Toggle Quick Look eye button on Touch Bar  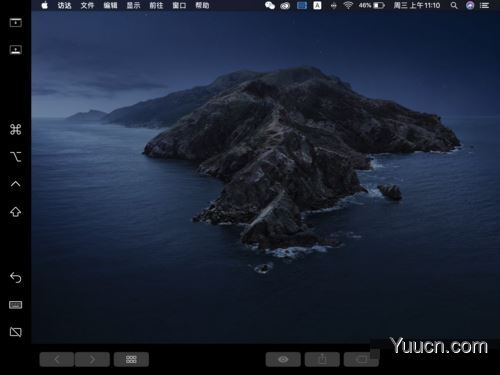(x=283, y=359)
